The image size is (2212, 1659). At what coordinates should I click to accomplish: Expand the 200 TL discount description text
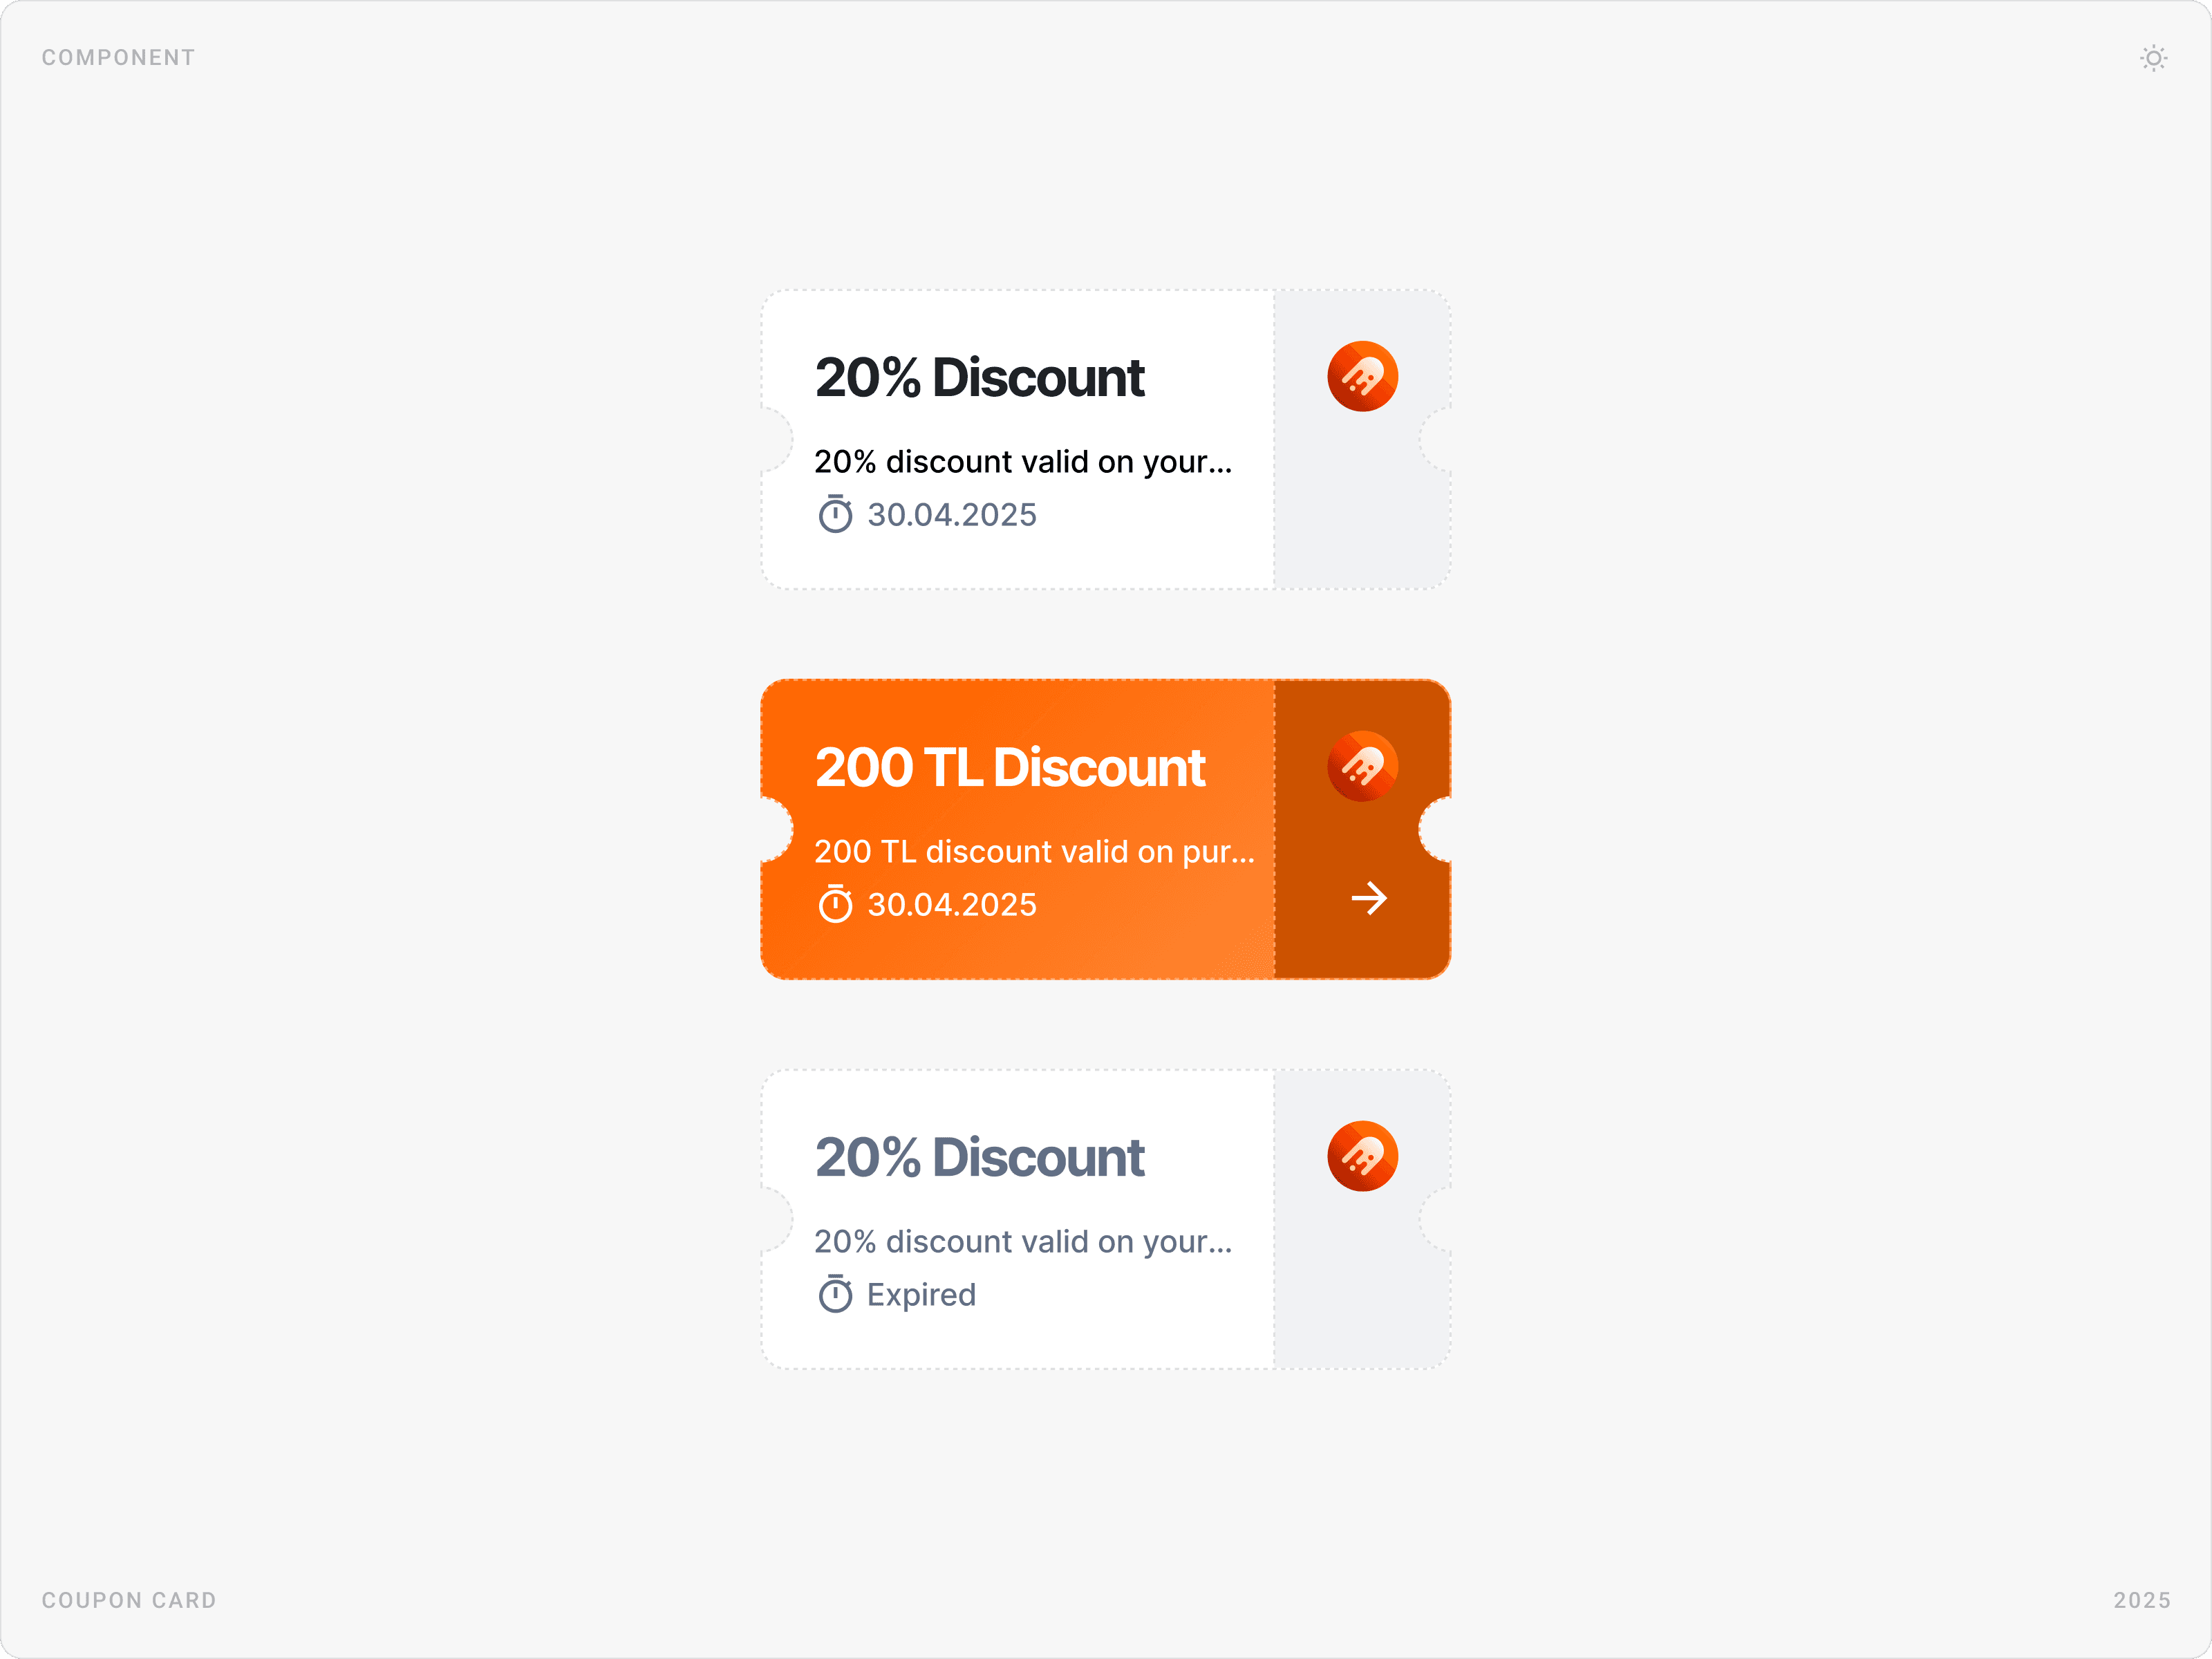click(1035, 851)
